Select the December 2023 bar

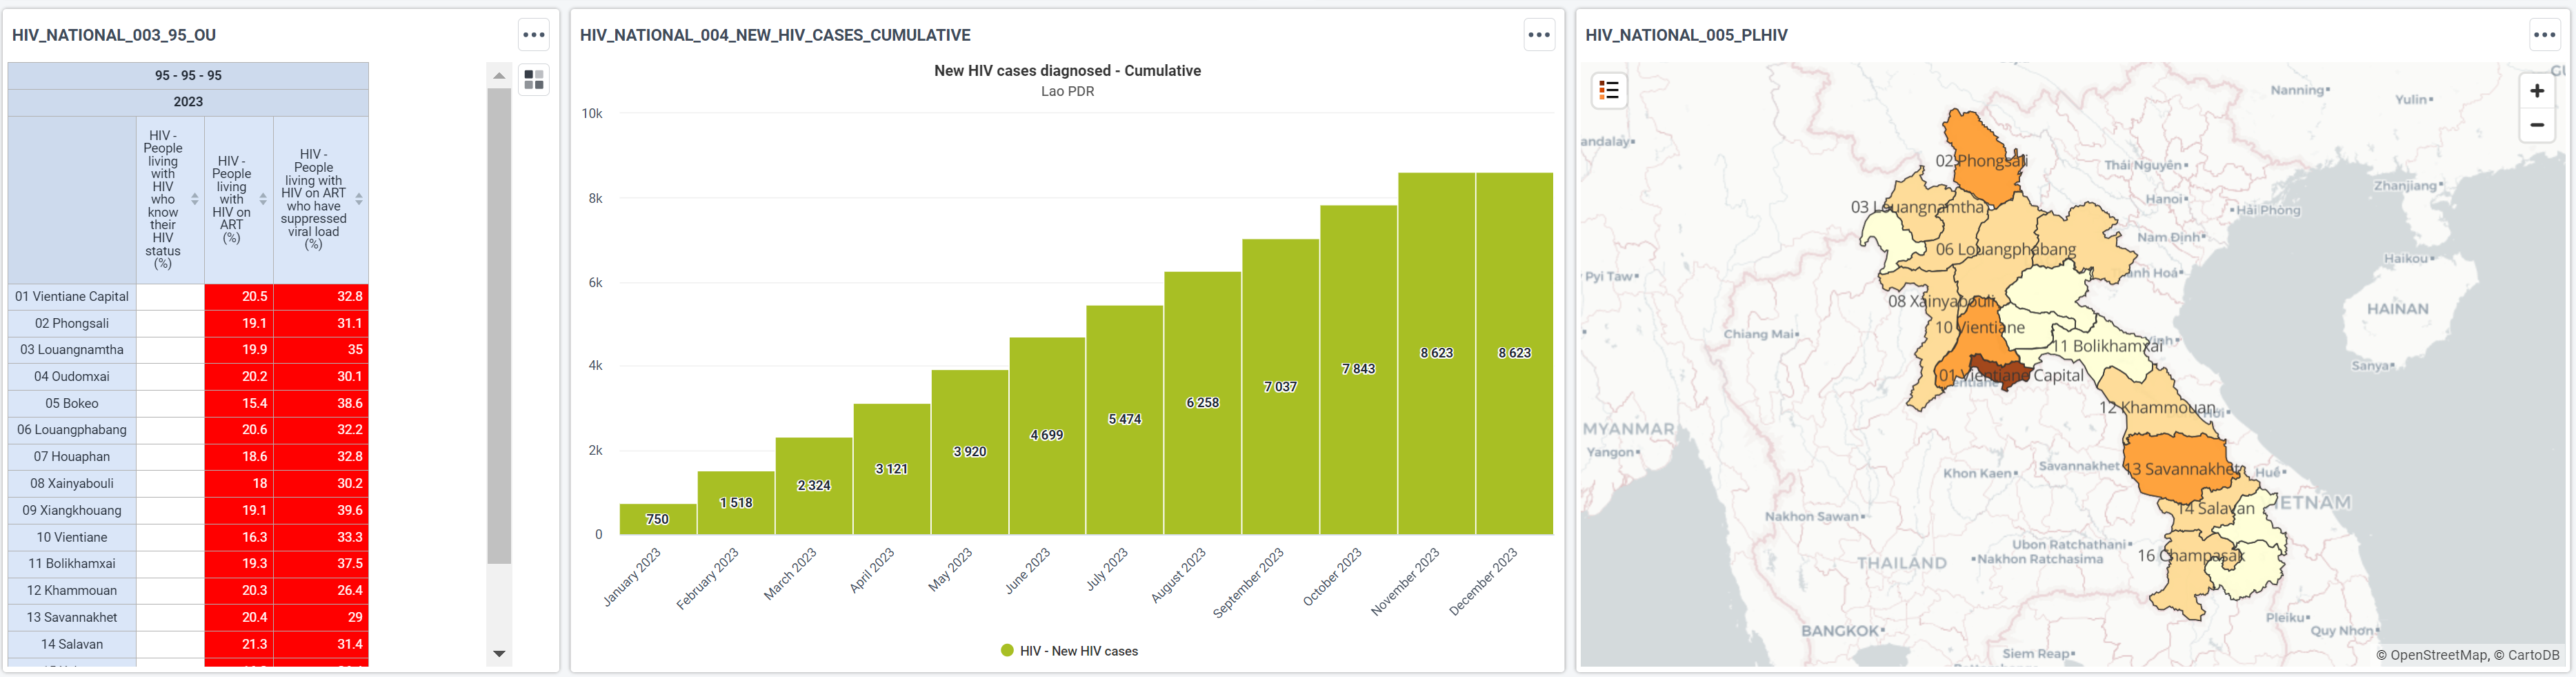pyautogui.click(x=1514, y=354)
